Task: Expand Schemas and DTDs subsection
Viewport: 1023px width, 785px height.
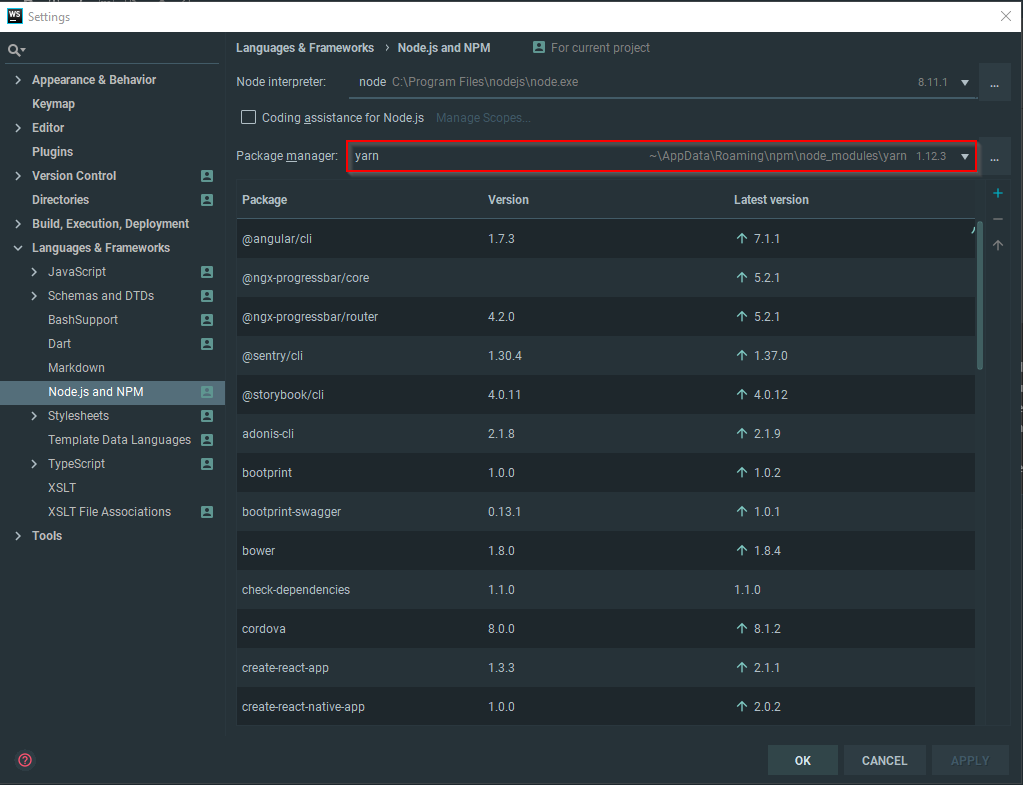Action: click(x=34, y=296)
